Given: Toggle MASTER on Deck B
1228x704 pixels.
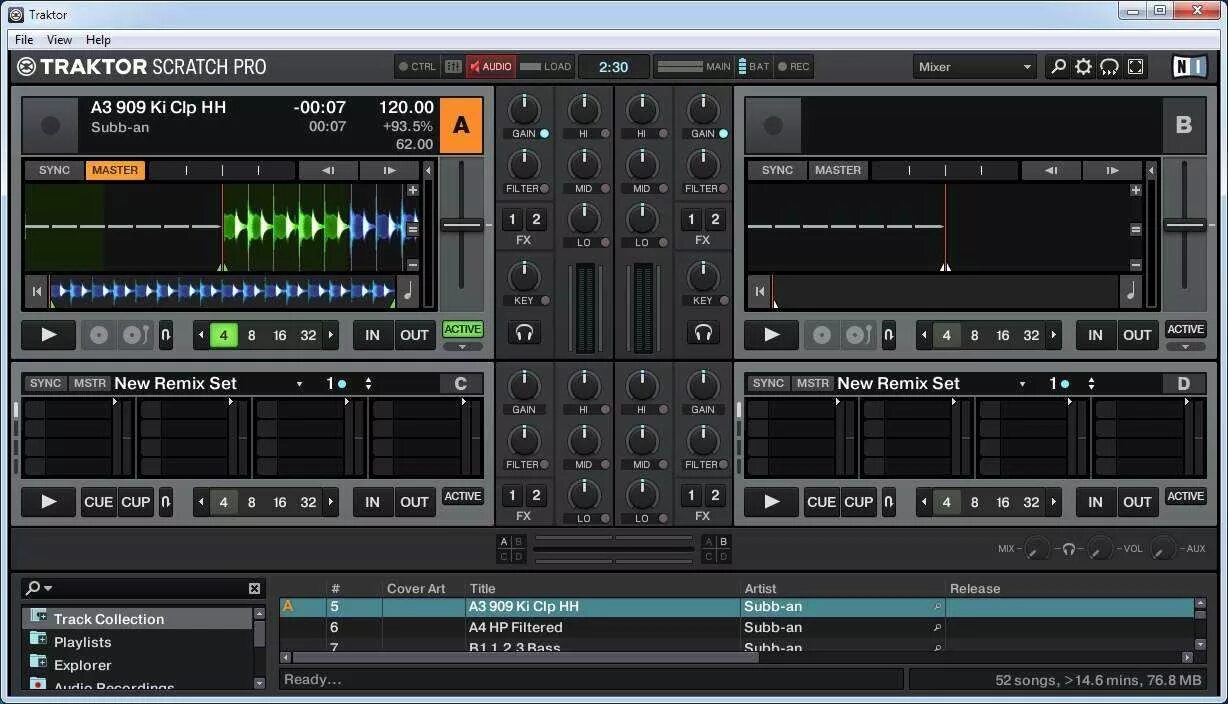Looking at the screenshot, I should coord(838,170).
